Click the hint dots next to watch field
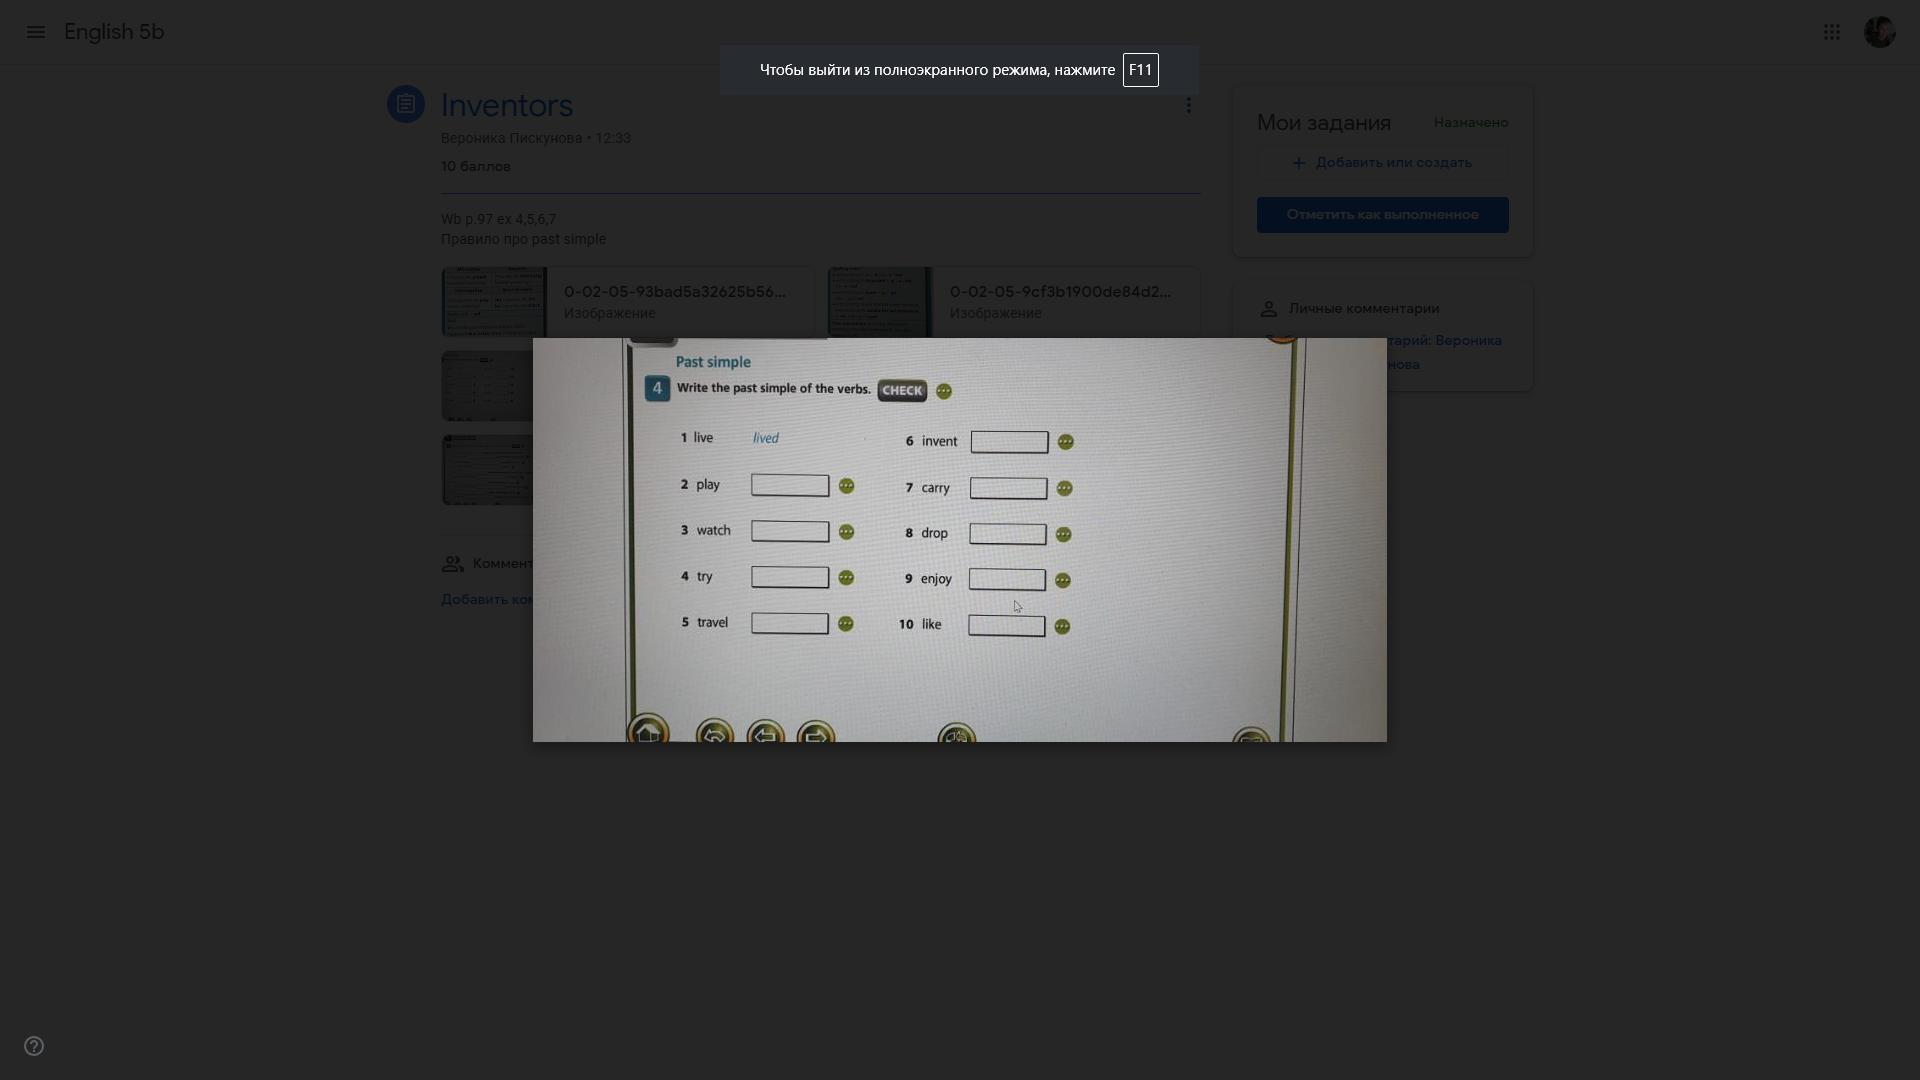This screenshot has width=1920, height=1080. [x=847, y=532]
